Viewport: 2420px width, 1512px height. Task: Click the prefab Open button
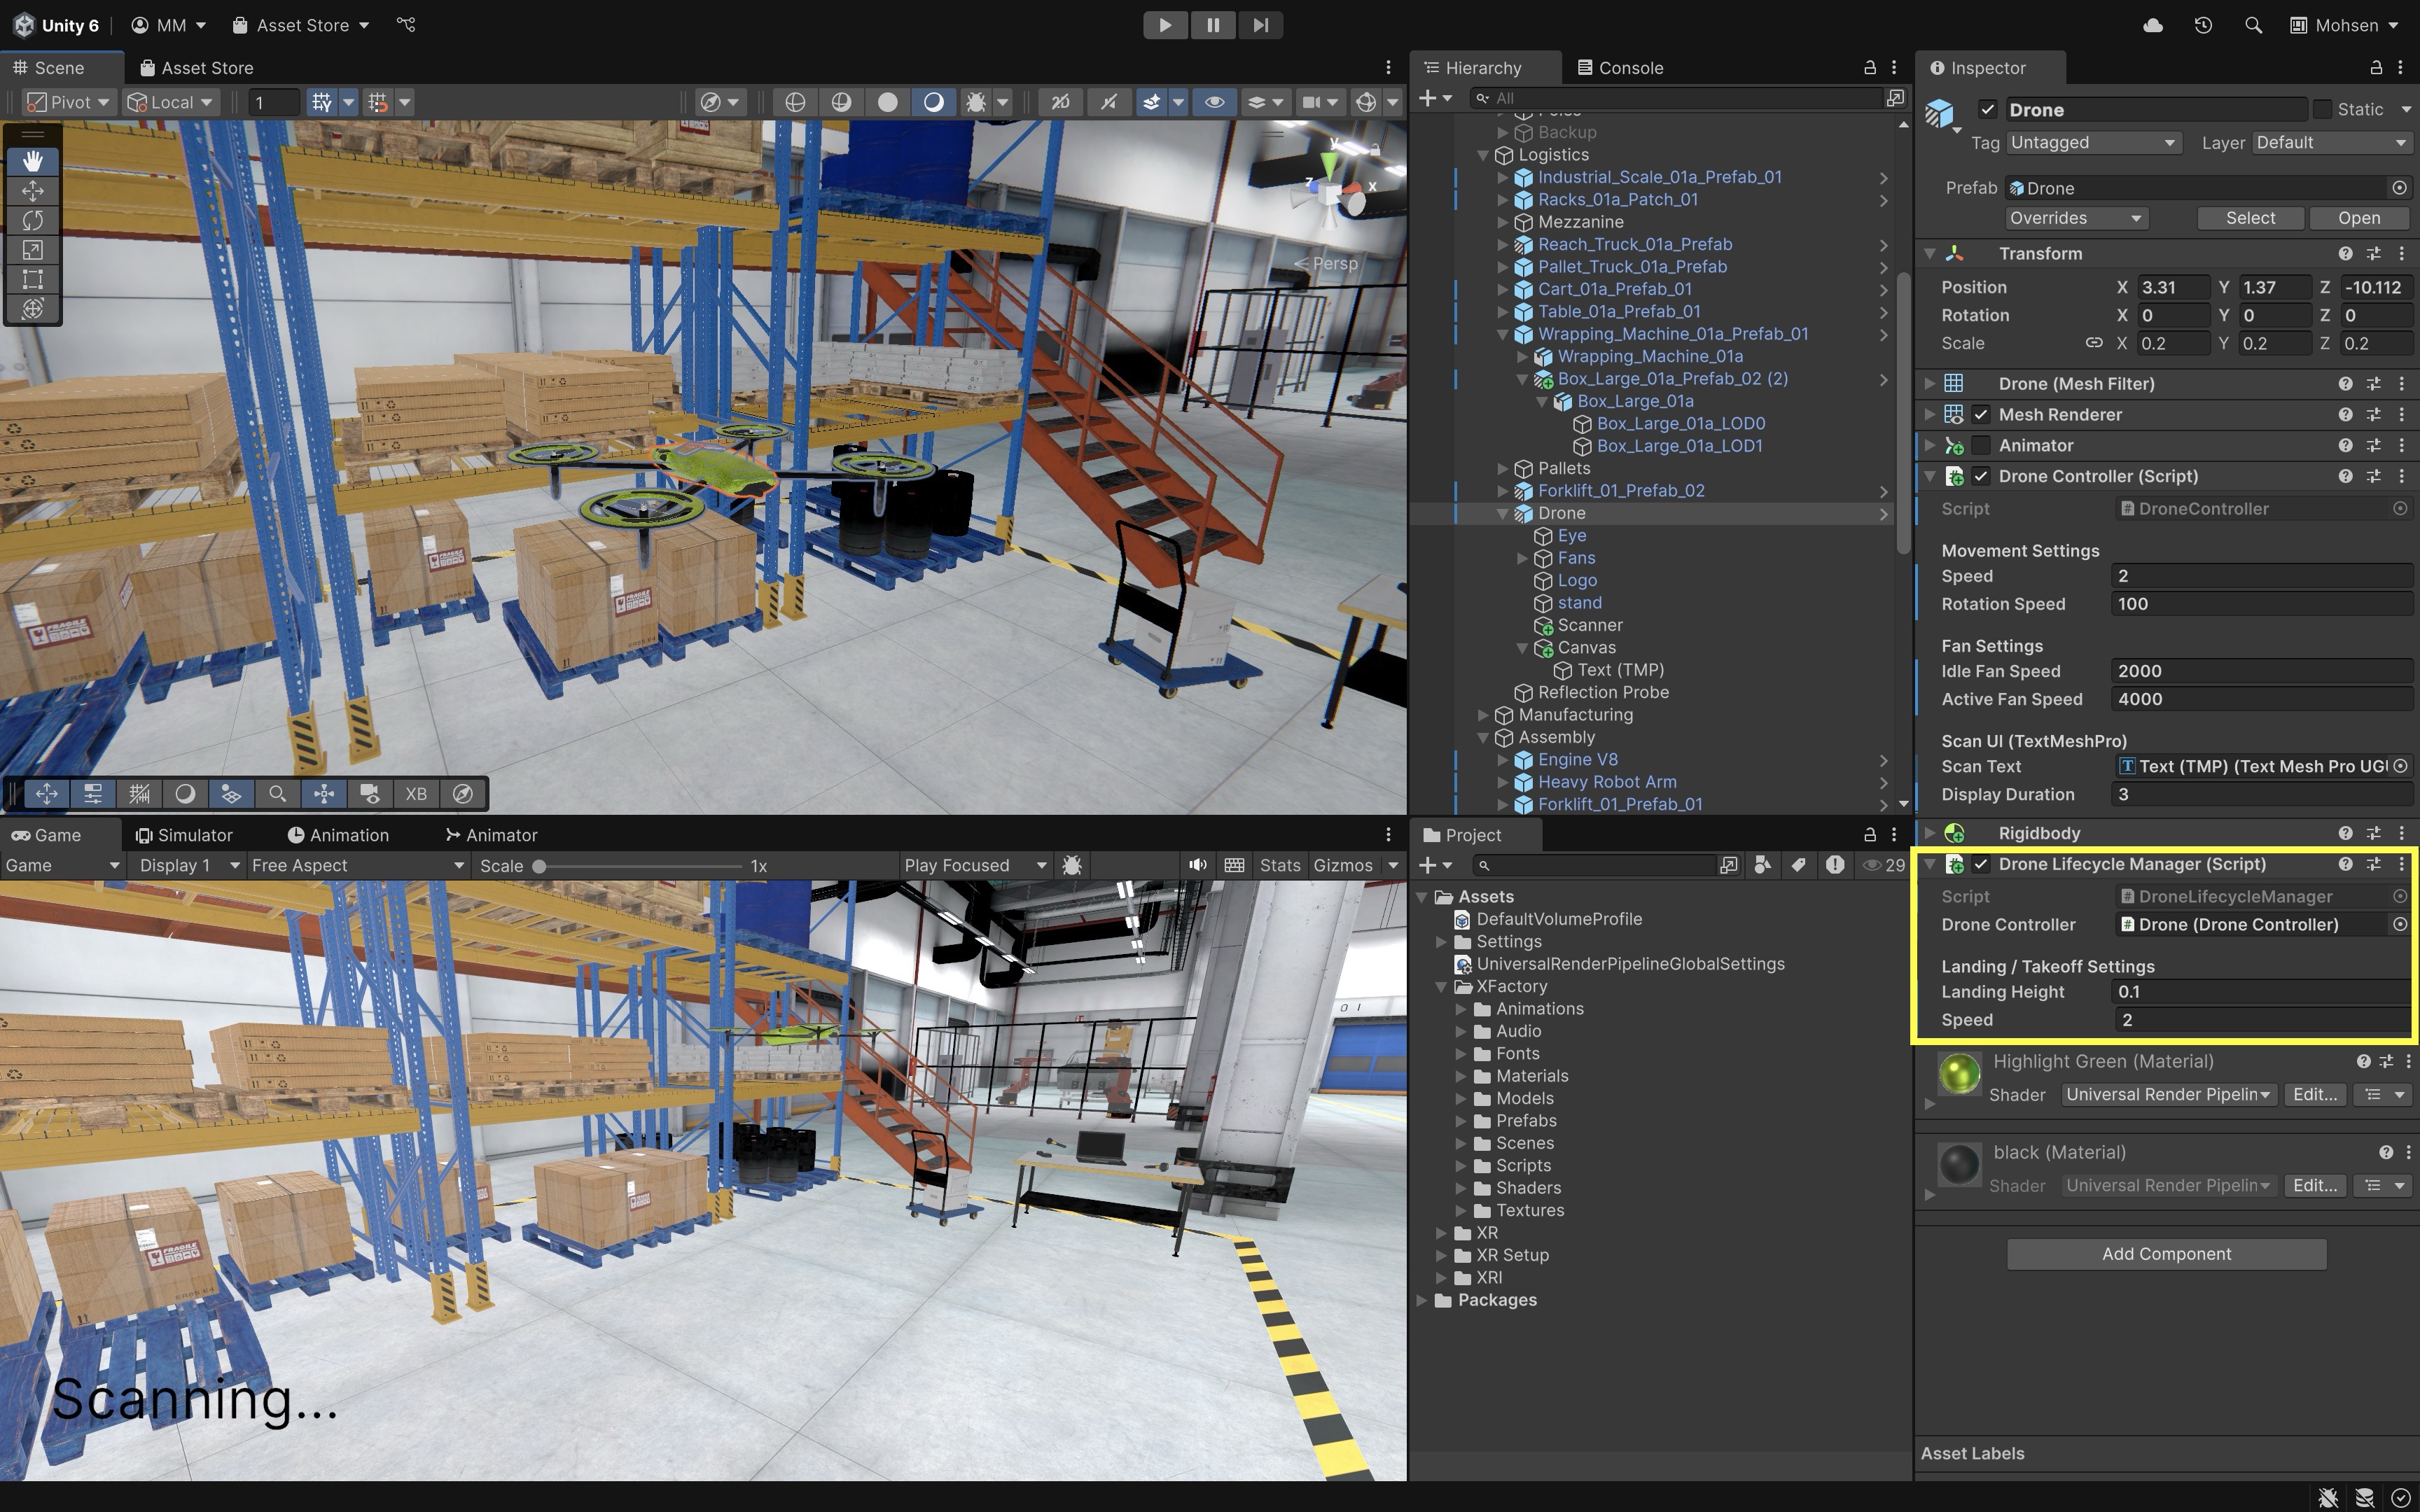tap(2358, 218)
